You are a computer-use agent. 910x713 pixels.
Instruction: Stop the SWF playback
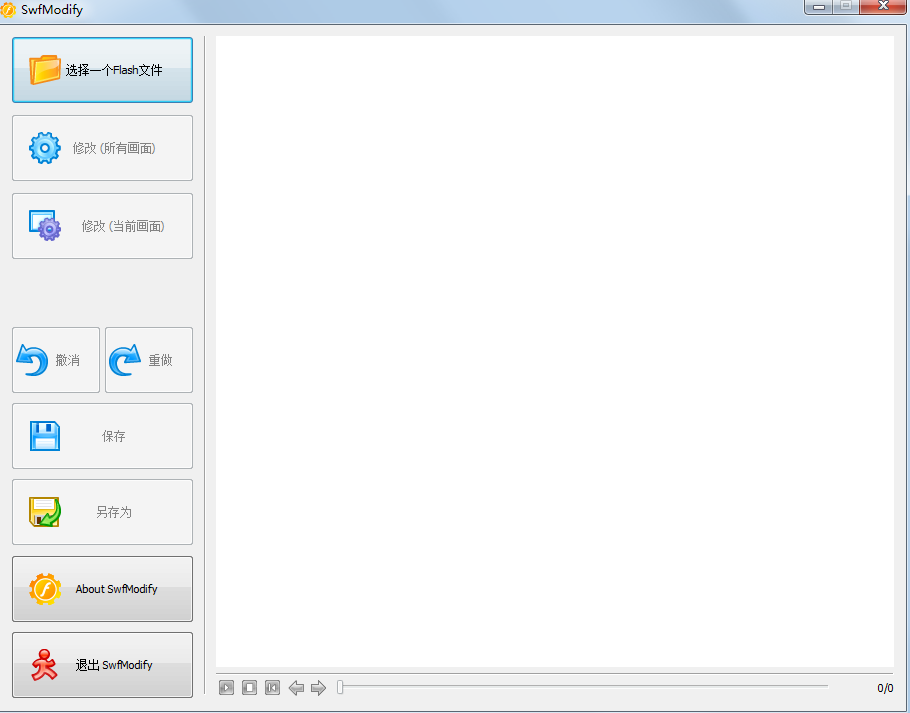pyautogui.click(x=249, y=687)
